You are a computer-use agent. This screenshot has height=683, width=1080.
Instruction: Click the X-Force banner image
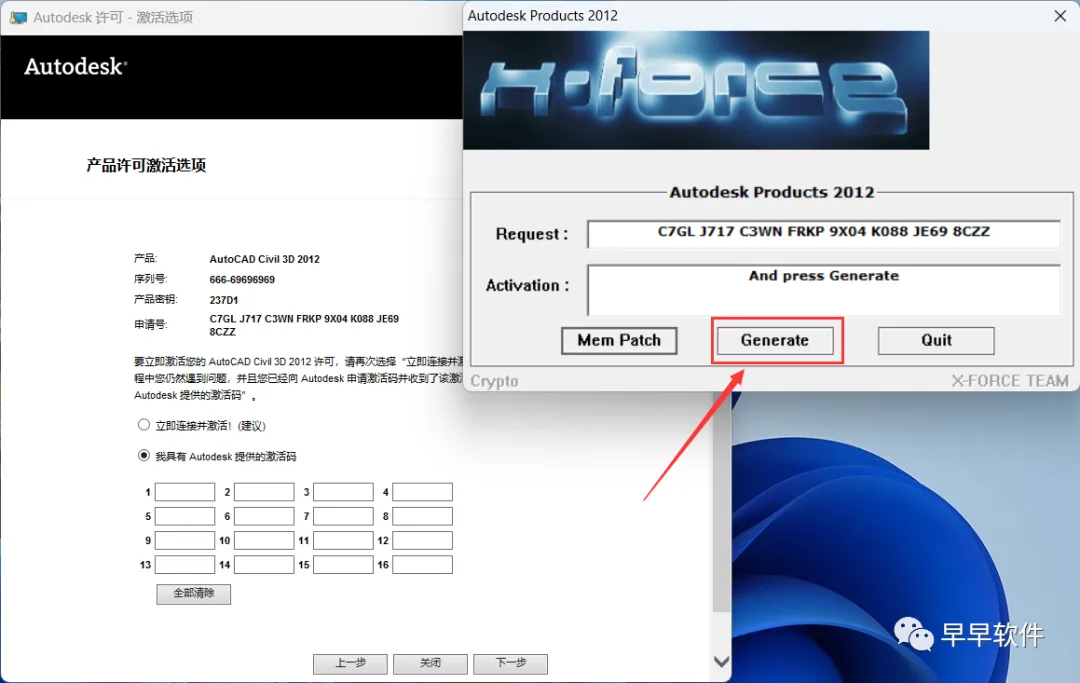tap(696, 90)
